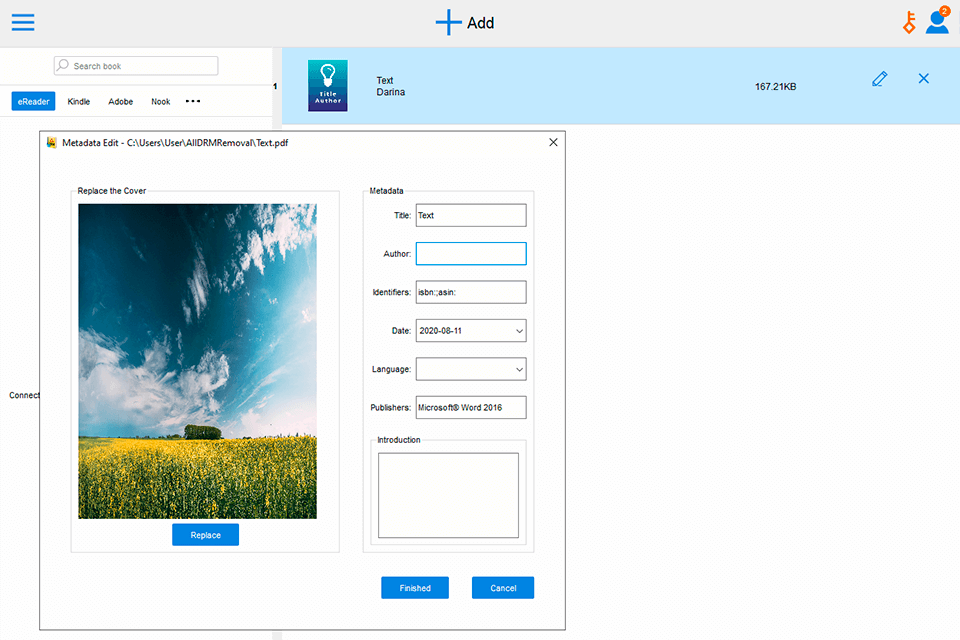
Task: Click the Search book field
Action: (136, 66)
